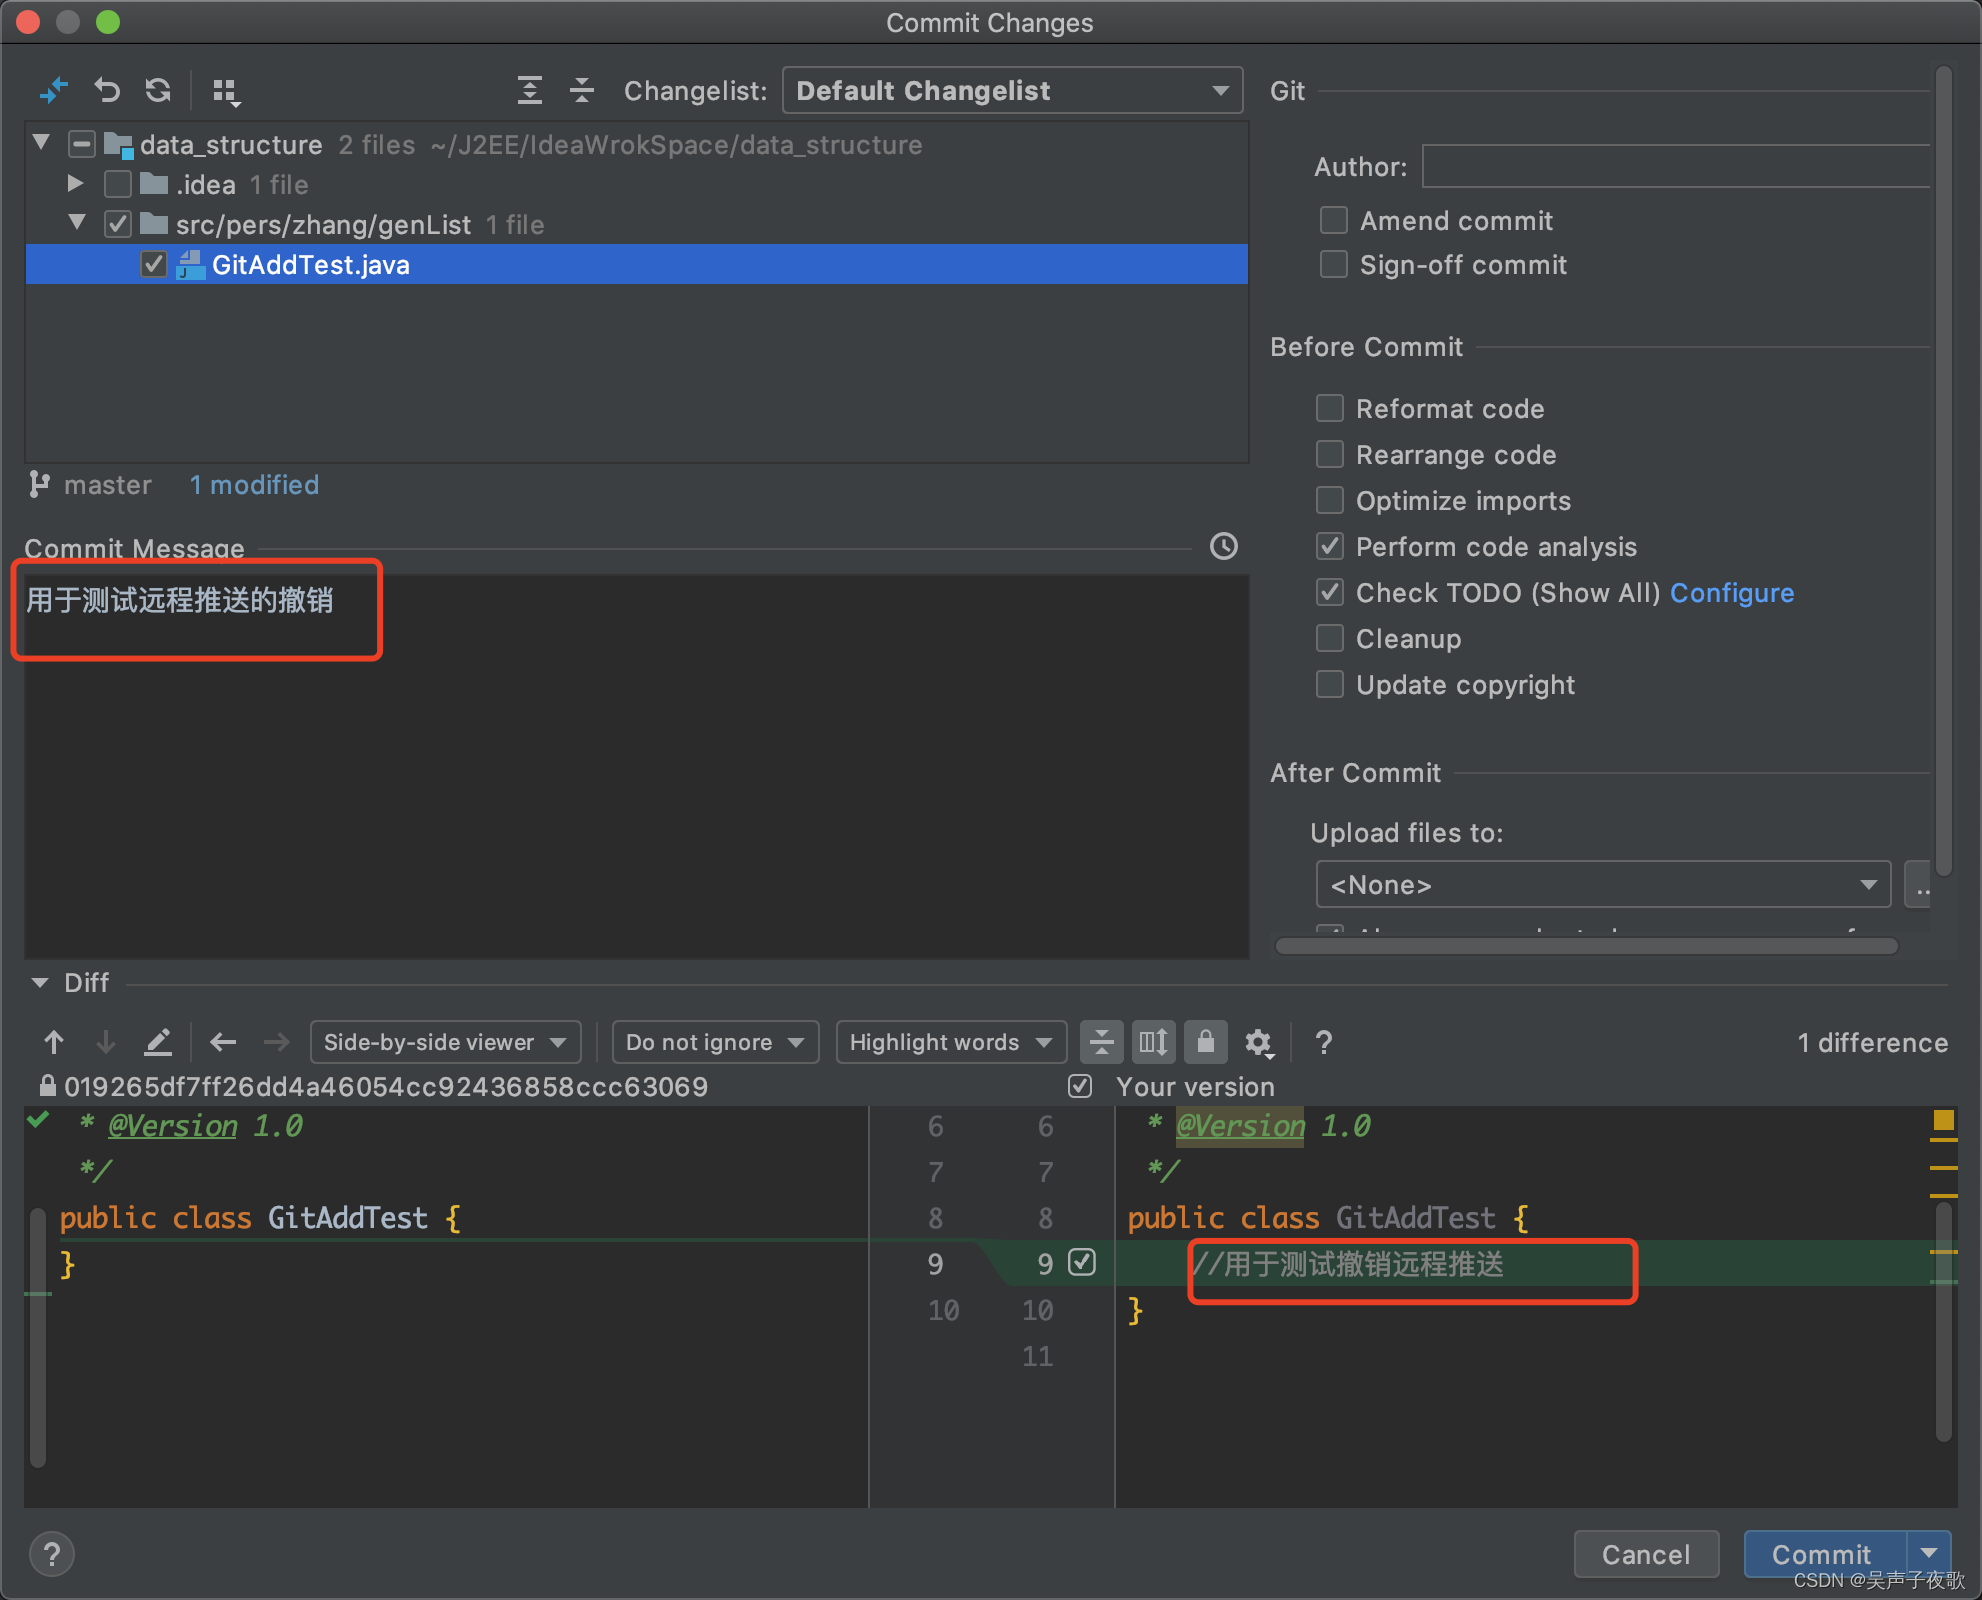Collapse the Diff section
The image size is (1982, 1600).
click(x=40, y=983)
